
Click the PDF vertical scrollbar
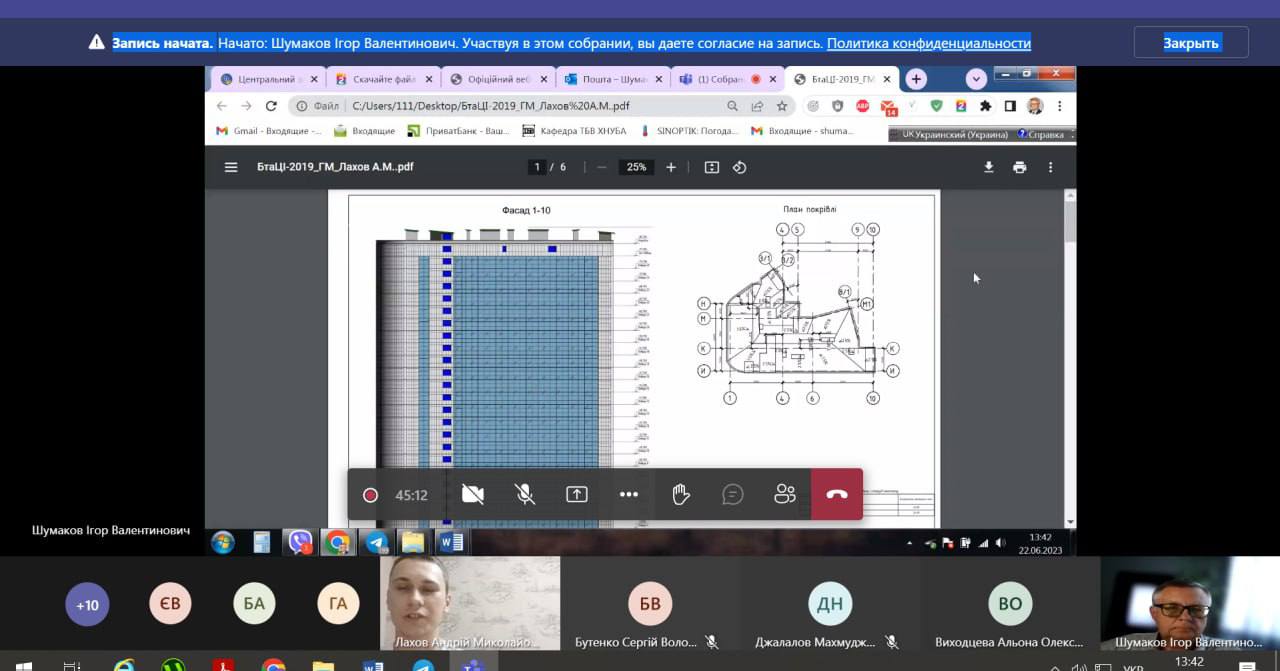coord(1070,357)
